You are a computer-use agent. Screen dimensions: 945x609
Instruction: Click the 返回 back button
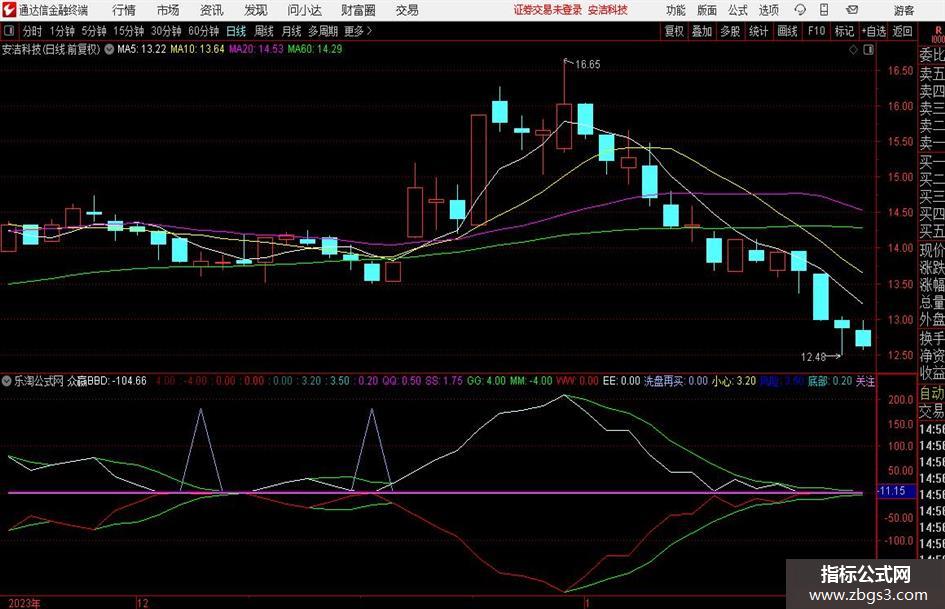902,31
